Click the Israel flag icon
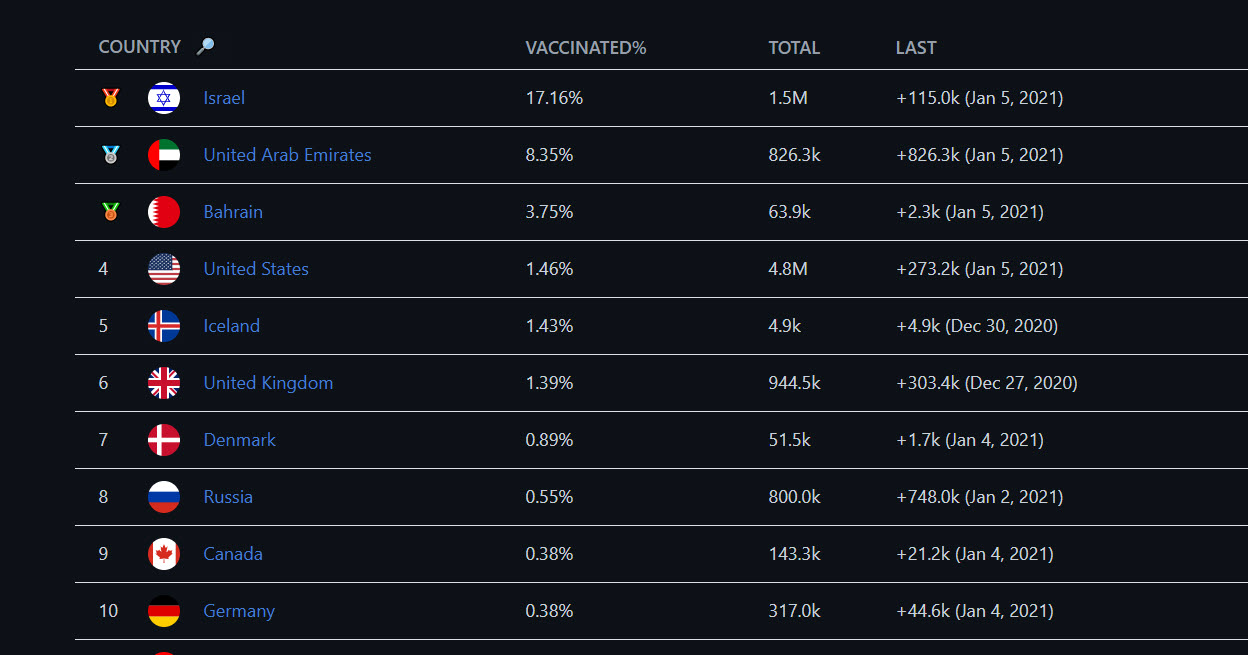The image size is (1248, 655). [164, 98]
